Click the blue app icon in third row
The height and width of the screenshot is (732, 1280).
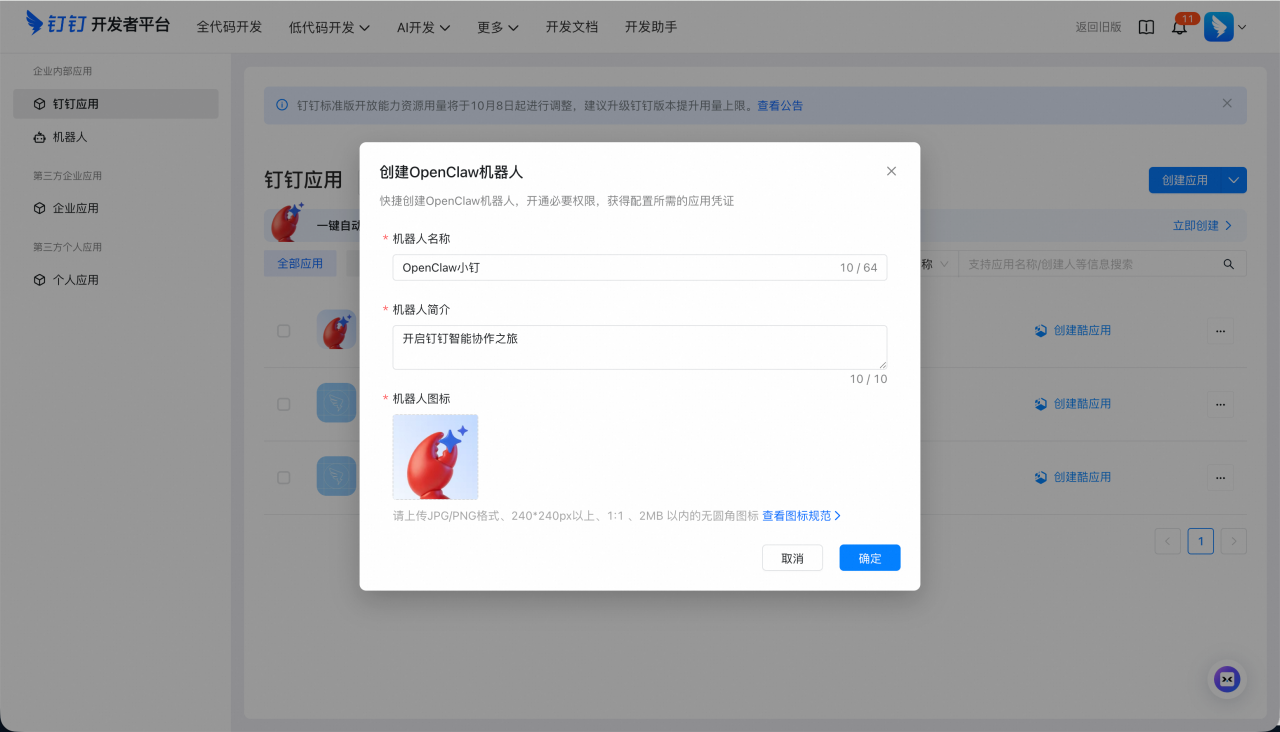coord(336,477)
